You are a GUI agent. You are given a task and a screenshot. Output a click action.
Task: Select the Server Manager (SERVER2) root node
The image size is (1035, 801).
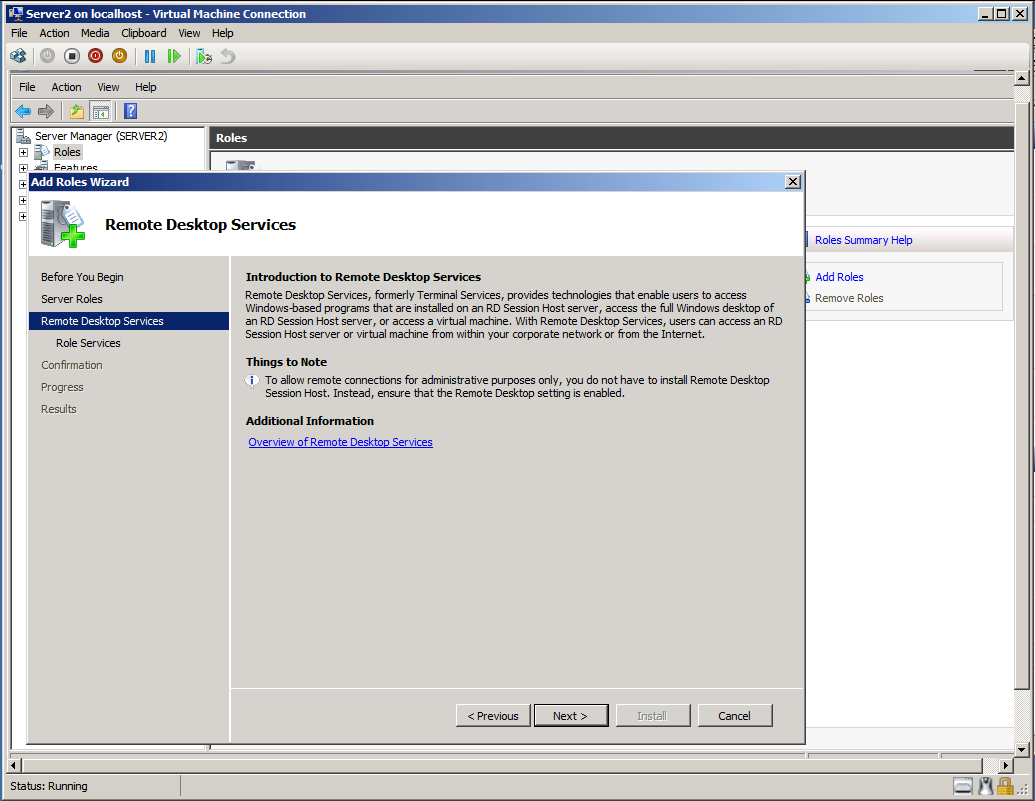101,136
